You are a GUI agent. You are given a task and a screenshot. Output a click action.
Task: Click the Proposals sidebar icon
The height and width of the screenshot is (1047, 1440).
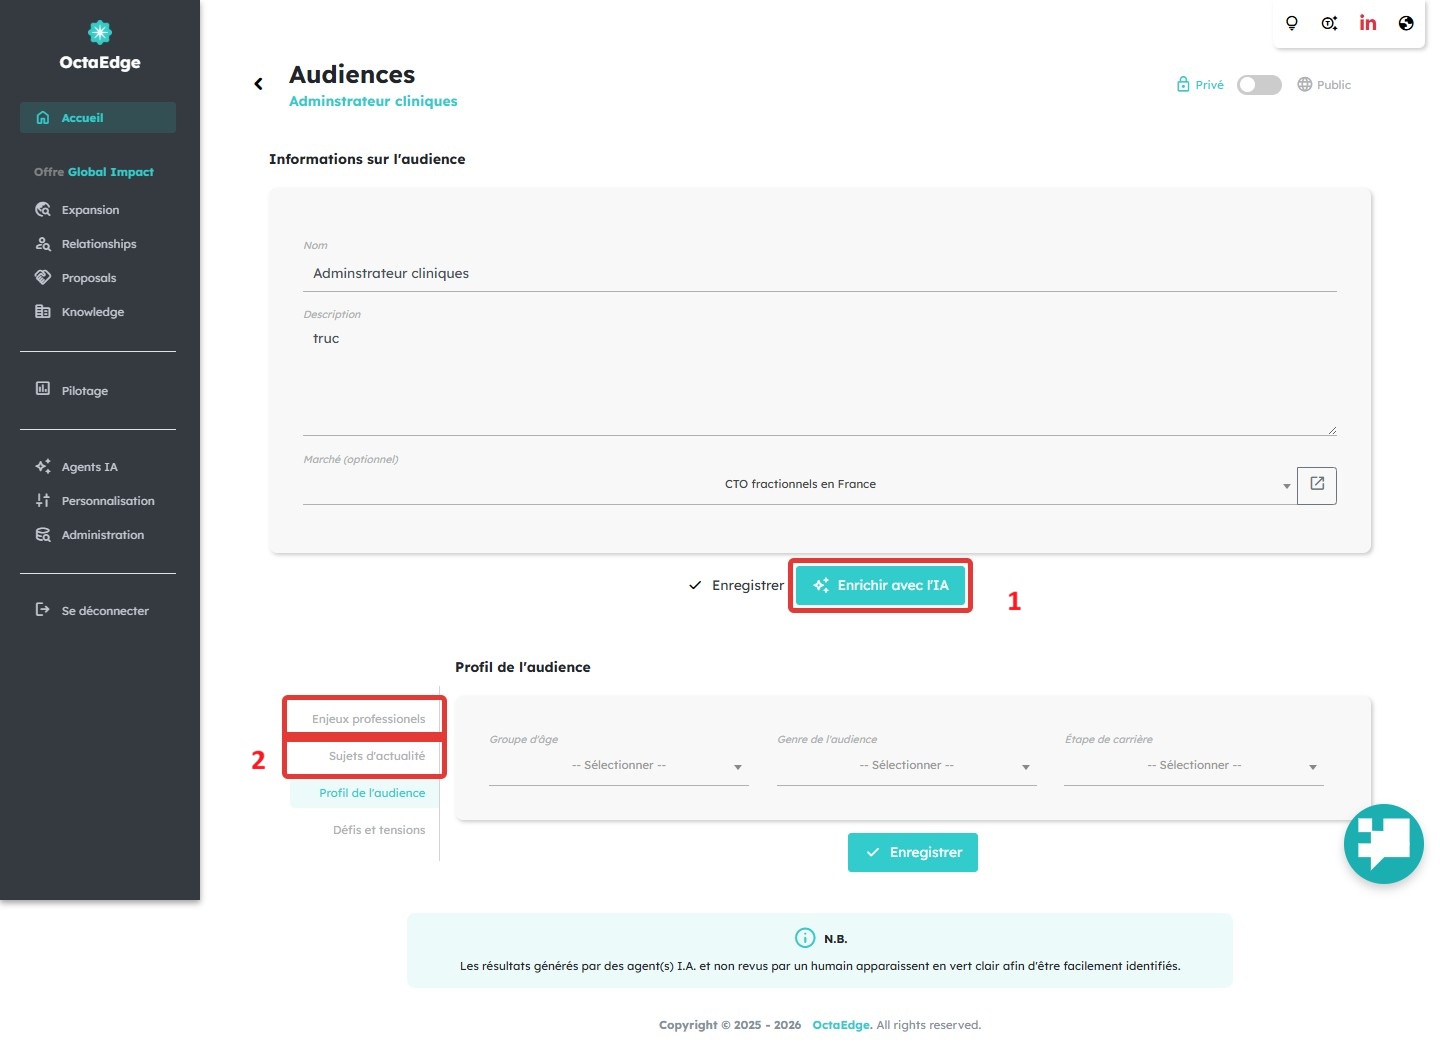[x=43, y=278]
